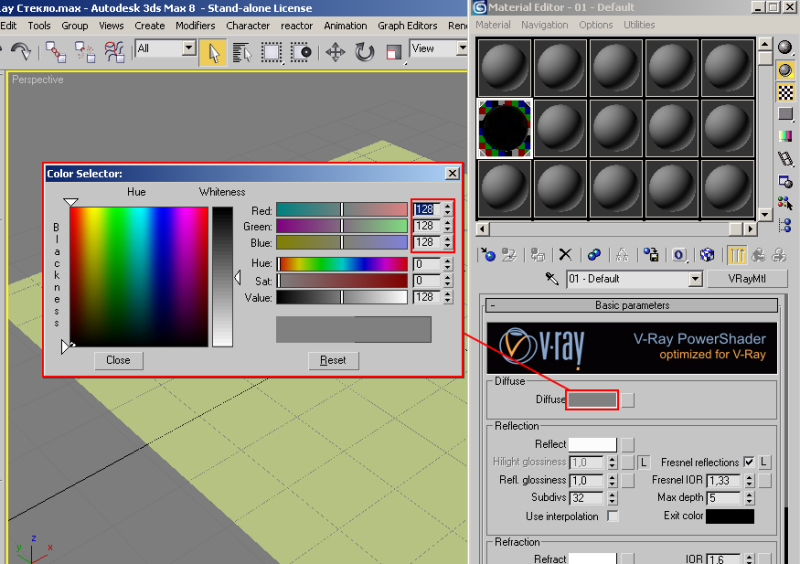Screen dimensions: 800x564
Task: Click the Reflect map slot button
Action: 628,445
